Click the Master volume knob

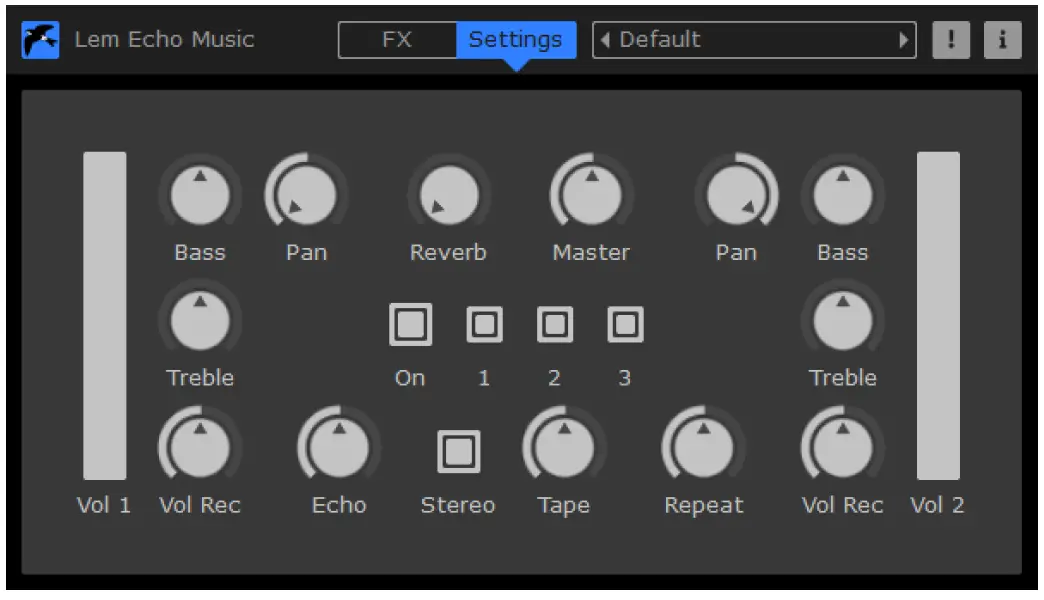591,193
